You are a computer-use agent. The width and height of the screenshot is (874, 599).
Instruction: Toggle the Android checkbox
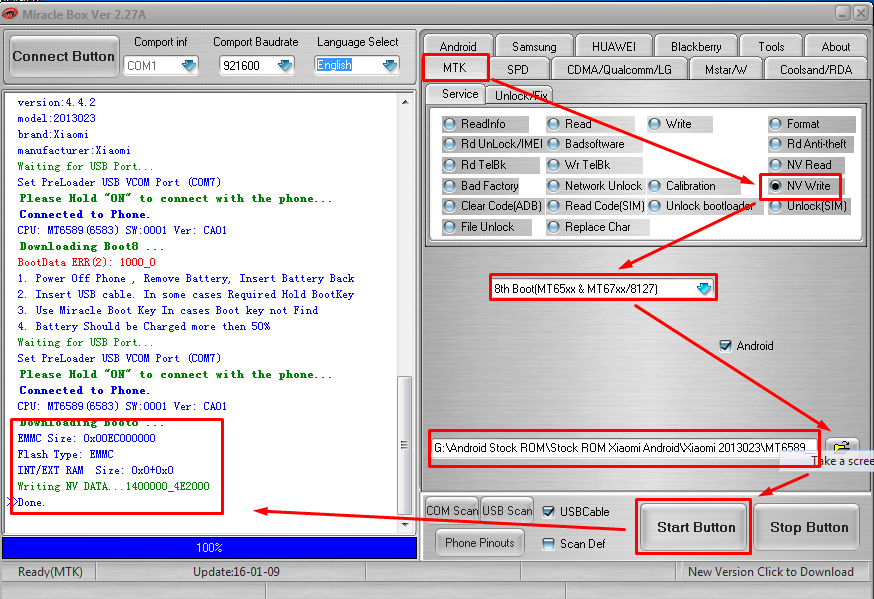[x=725, y=345]
